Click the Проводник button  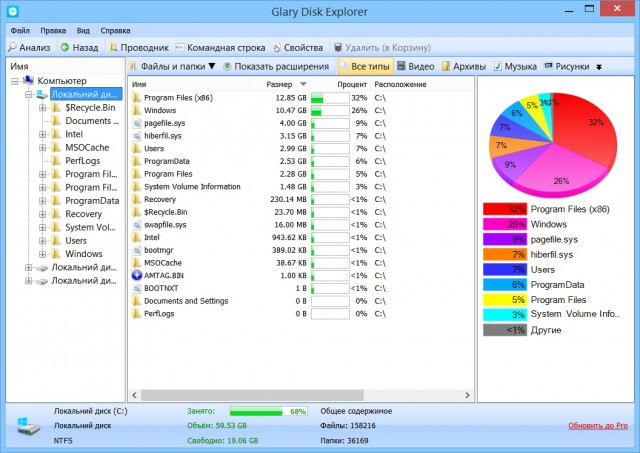tap(139, 48)
